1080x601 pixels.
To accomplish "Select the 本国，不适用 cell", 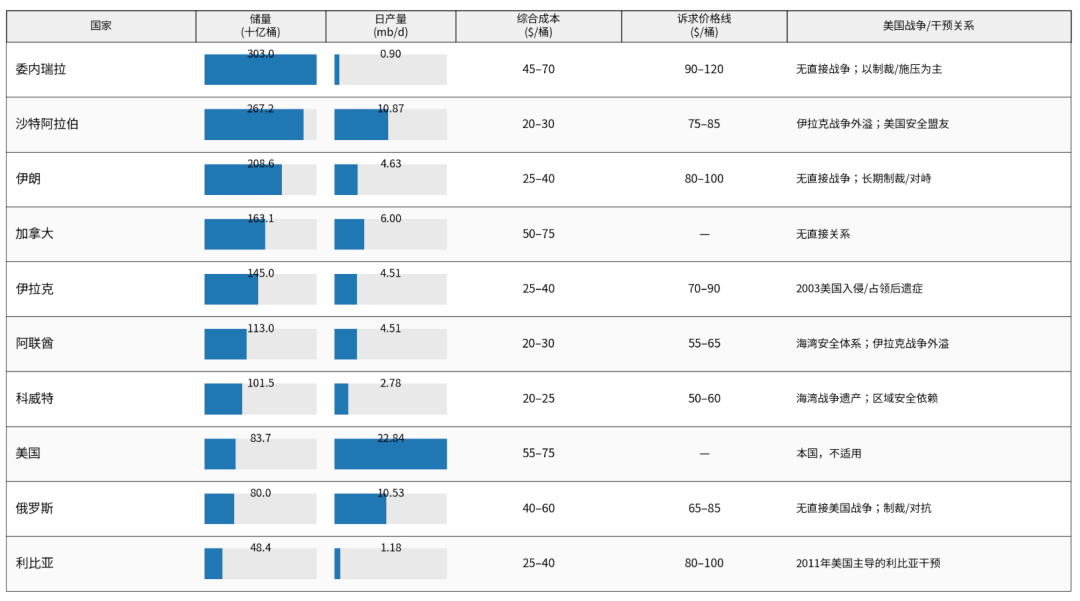I will pos(828,454).
